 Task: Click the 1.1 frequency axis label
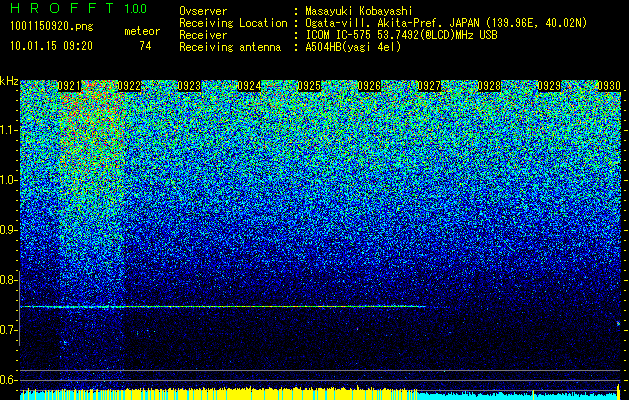pyautogui.click(x=9, y=130)
